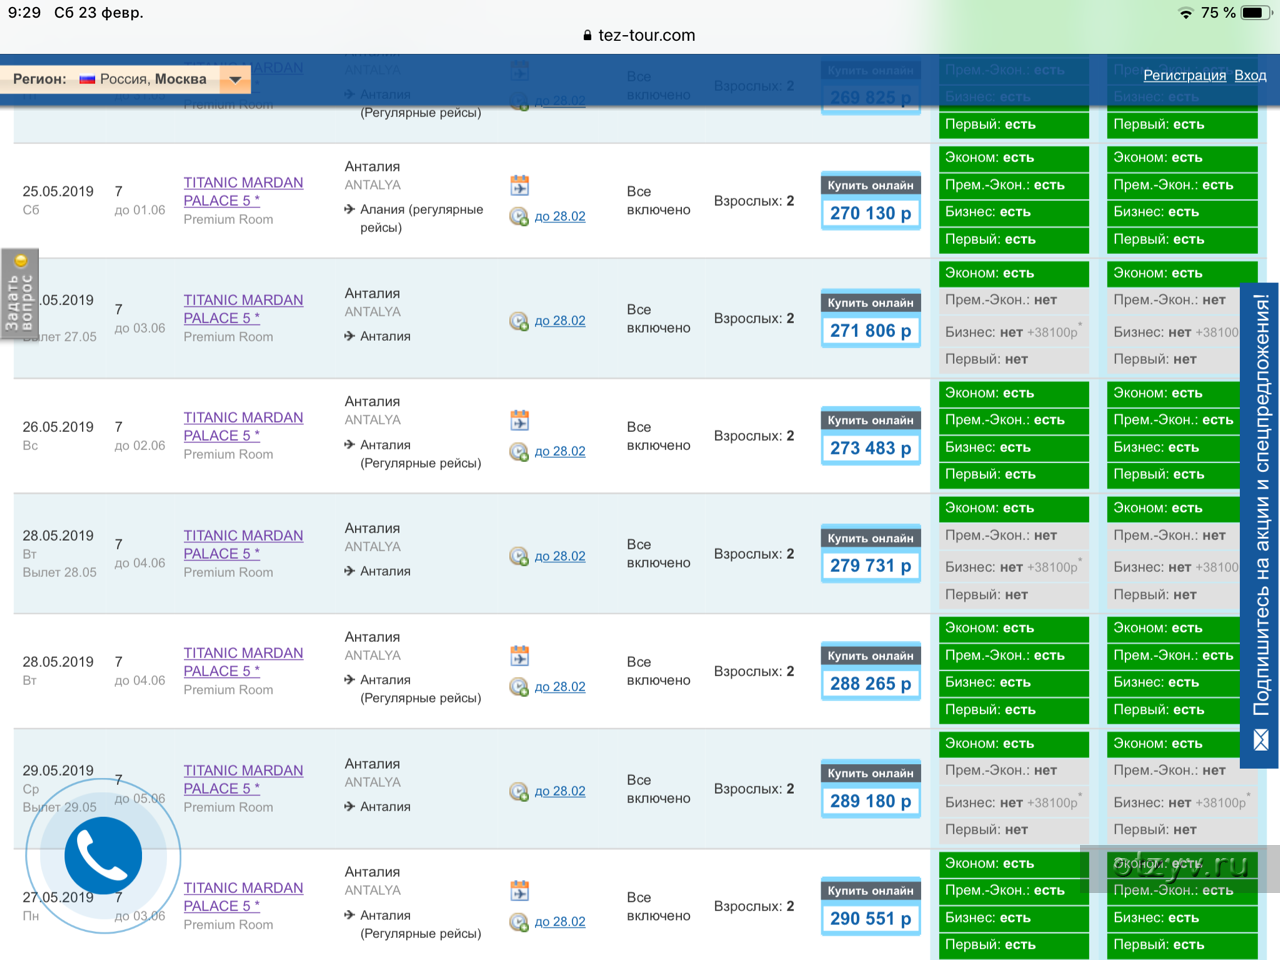The width and height of the screenshot is (1280, 960).
Task: Open the Вход login link
Action: pyautogui.click(x=1250, y=75)
